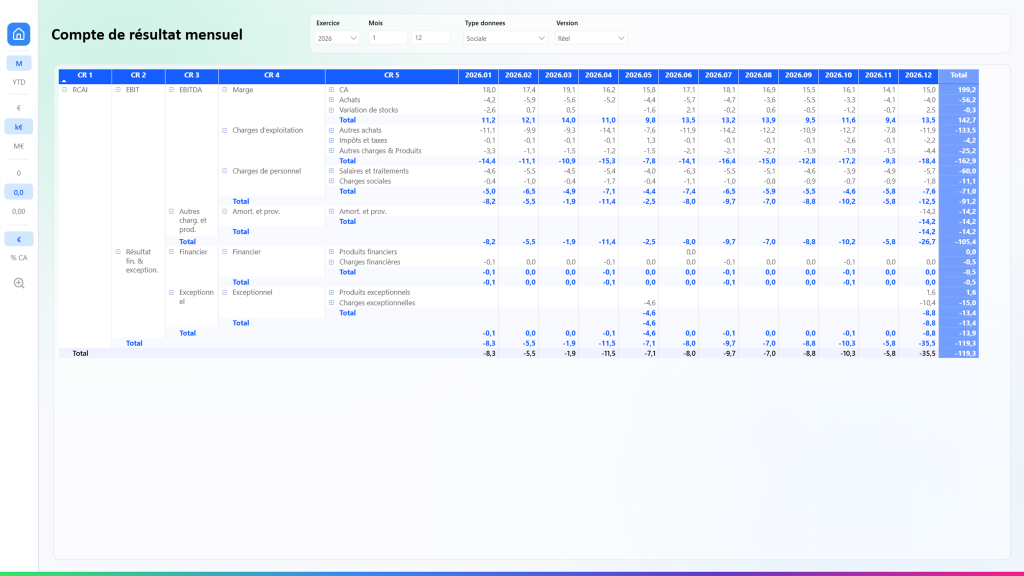Sort by CR 1 column header
Screen dimensions: 1024x576
85,75
